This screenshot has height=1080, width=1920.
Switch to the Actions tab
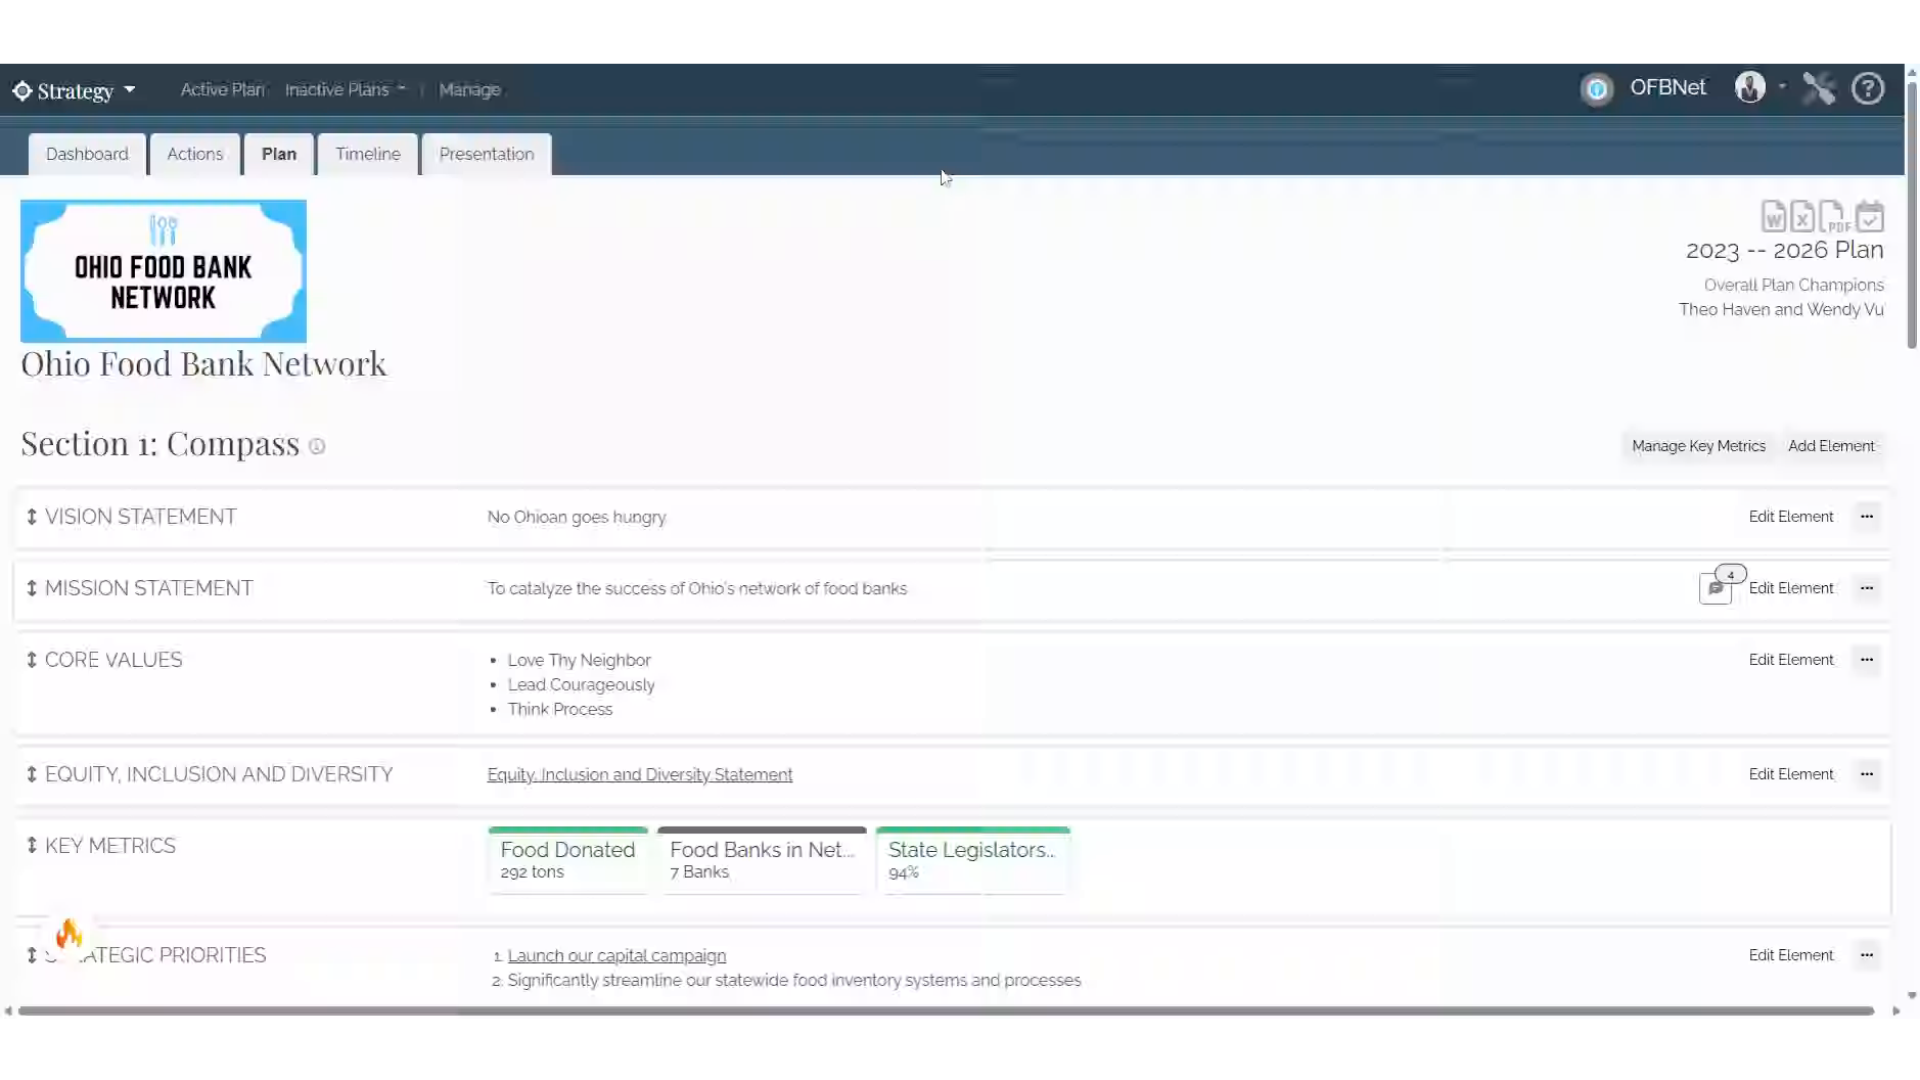click(x=195, y=154)
